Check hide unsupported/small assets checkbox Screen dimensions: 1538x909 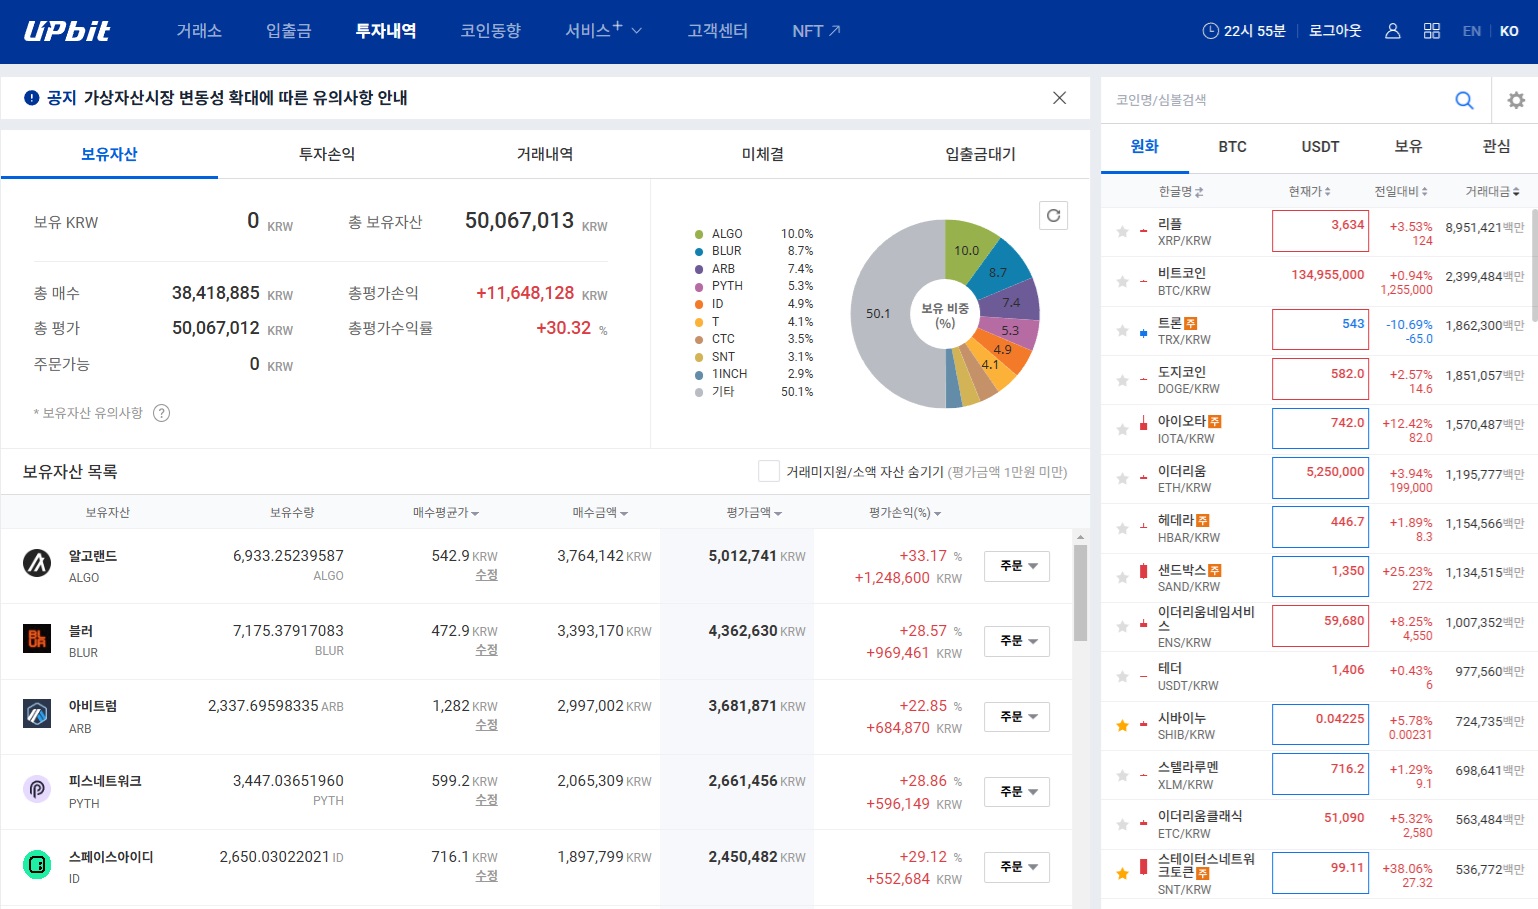(768, 471)
